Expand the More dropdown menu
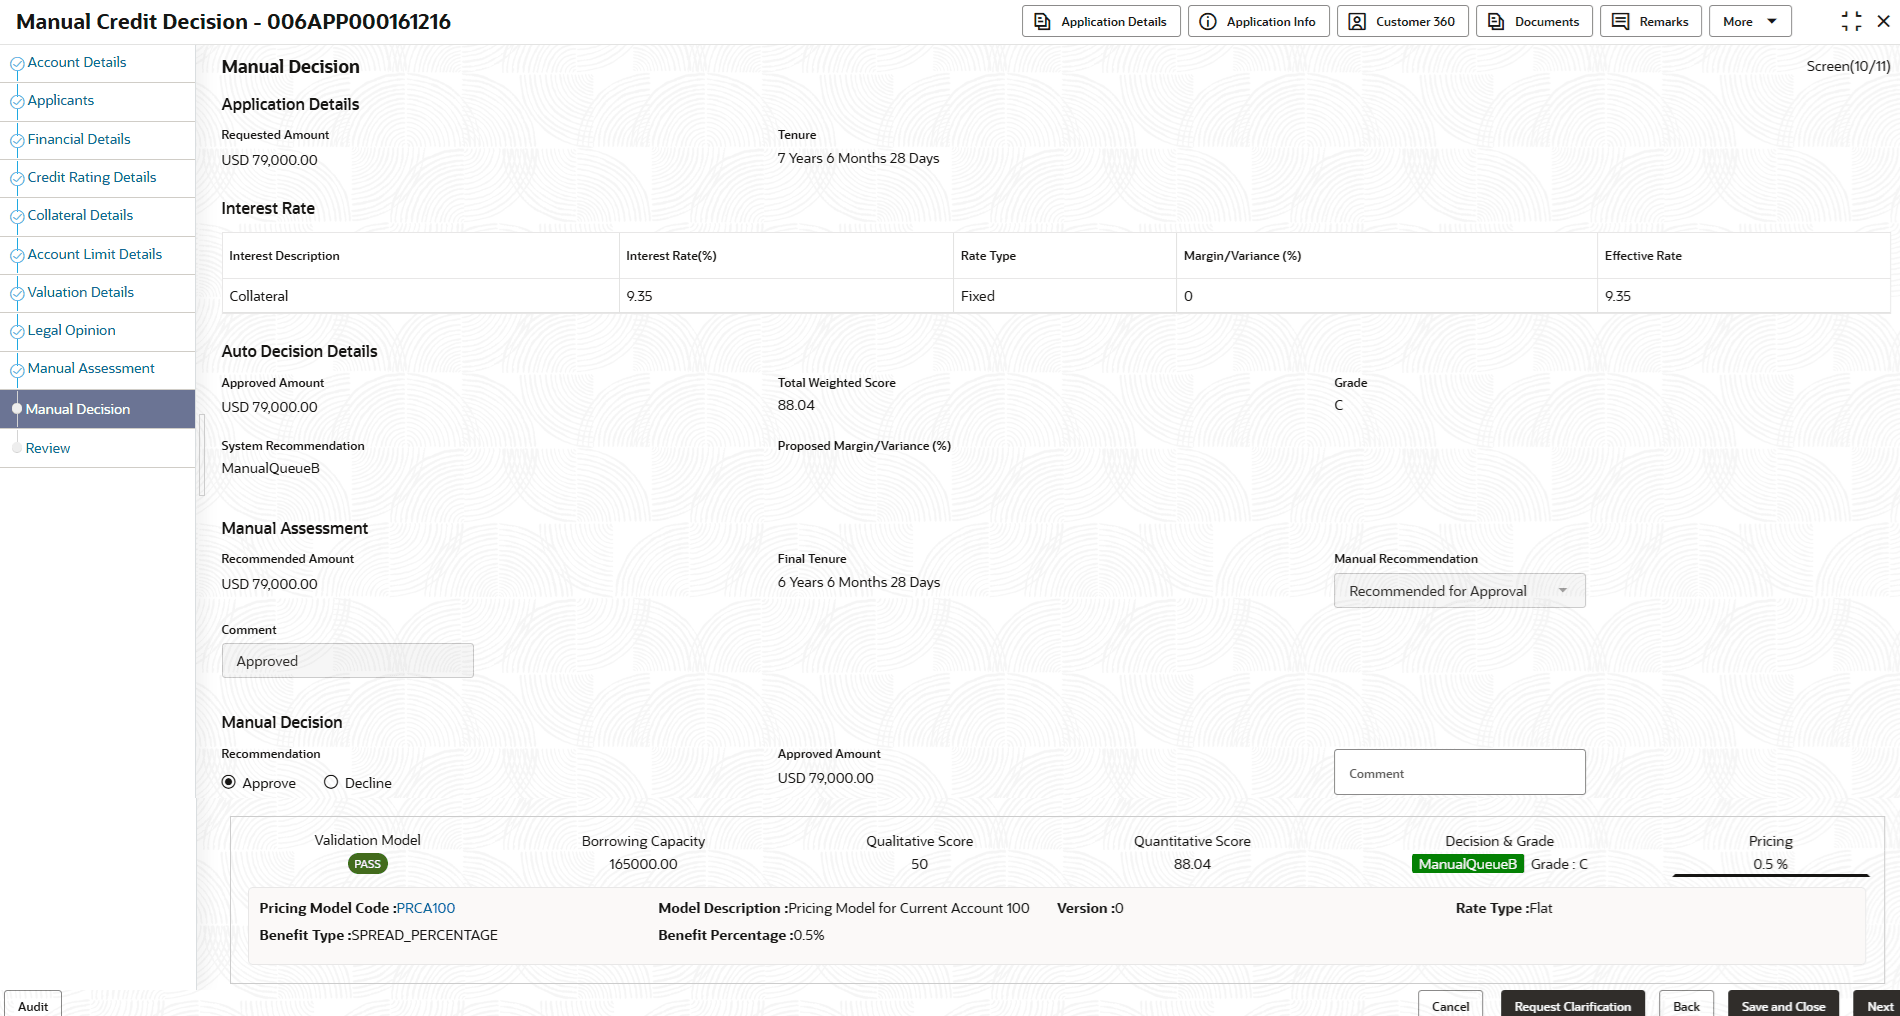Viewport: 1900px width, 1016px height. (1750, 21)
